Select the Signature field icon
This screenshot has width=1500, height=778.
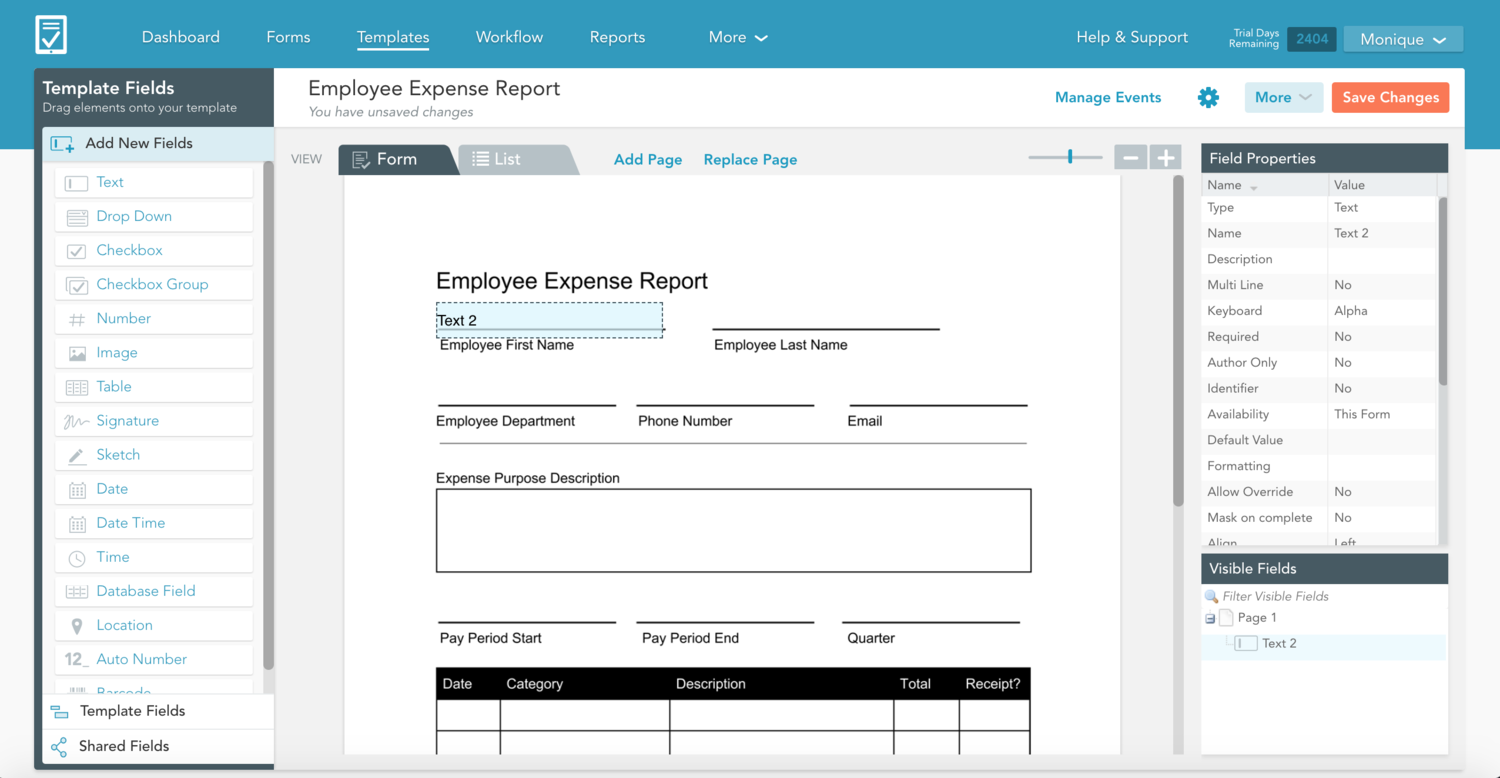click(77, 421)
